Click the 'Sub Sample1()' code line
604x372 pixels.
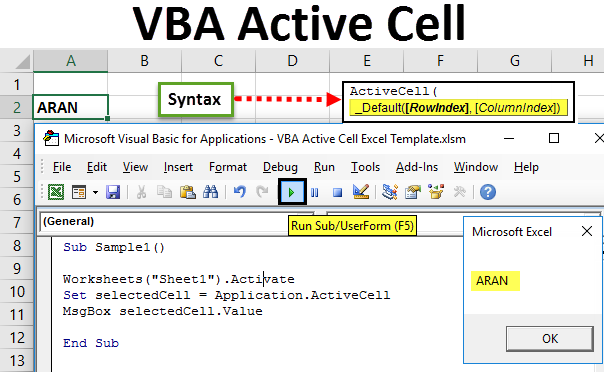pyautogui.click(x=114, y=247)
